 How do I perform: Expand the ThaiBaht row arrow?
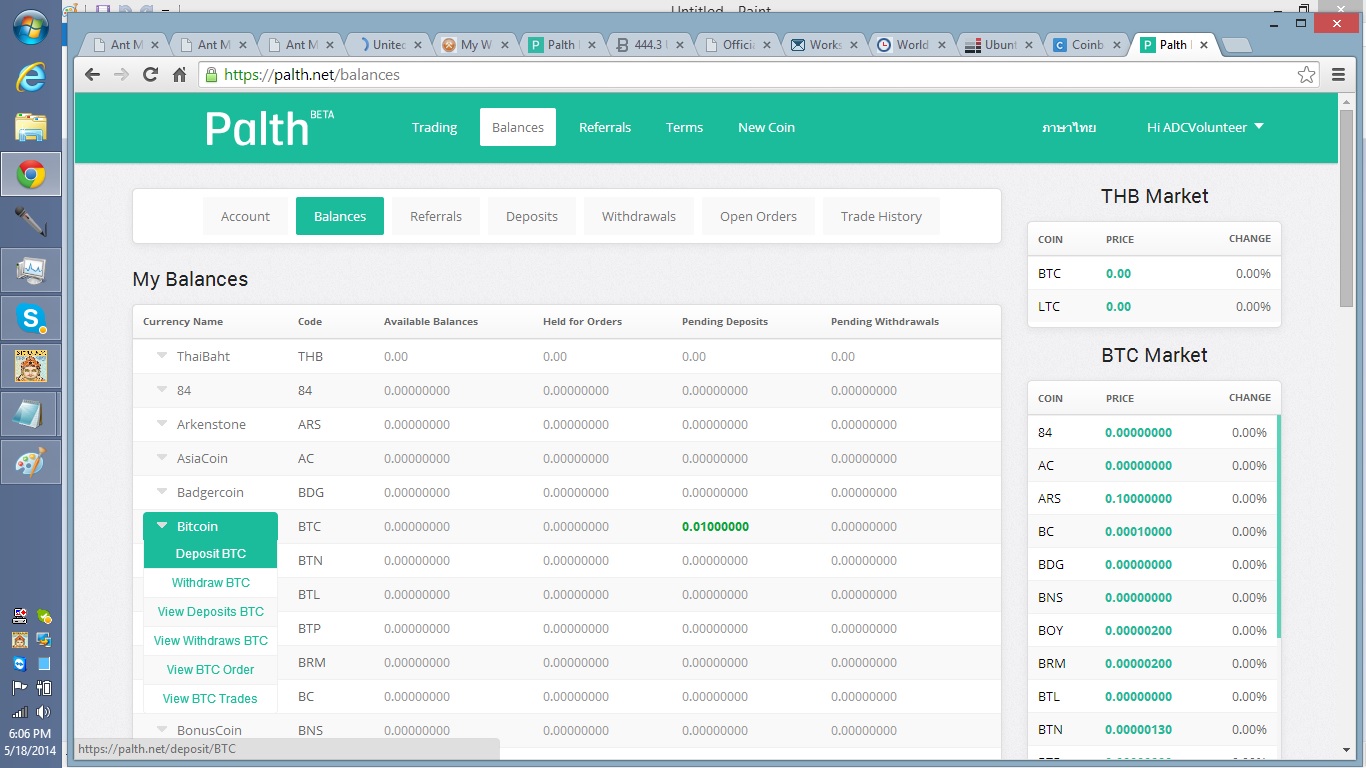162,355
